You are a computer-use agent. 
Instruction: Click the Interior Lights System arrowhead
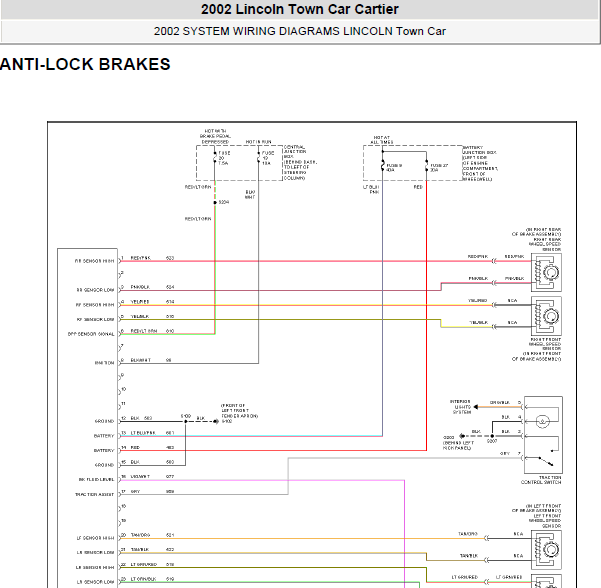point(476,407)
